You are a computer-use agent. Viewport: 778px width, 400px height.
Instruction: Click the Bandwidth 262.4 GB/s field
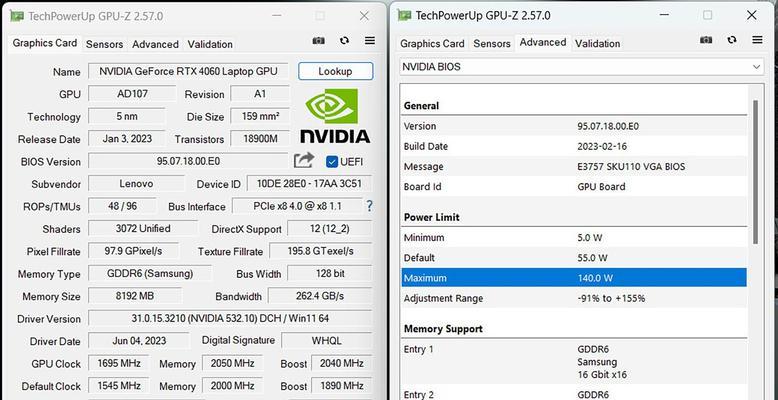(x=320, y=296)
